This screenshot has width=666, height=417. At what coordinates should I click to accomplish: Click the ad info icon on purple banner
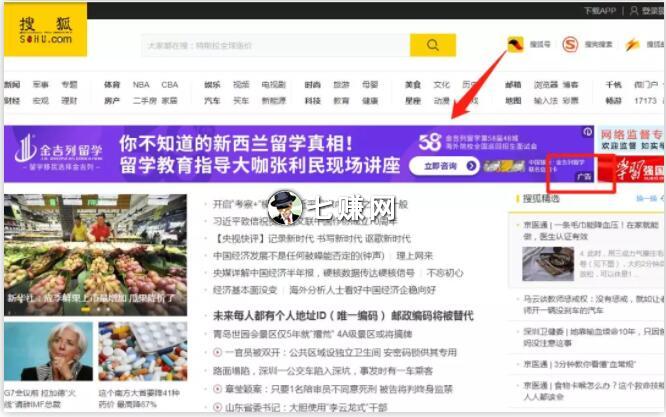click(587, 132)
